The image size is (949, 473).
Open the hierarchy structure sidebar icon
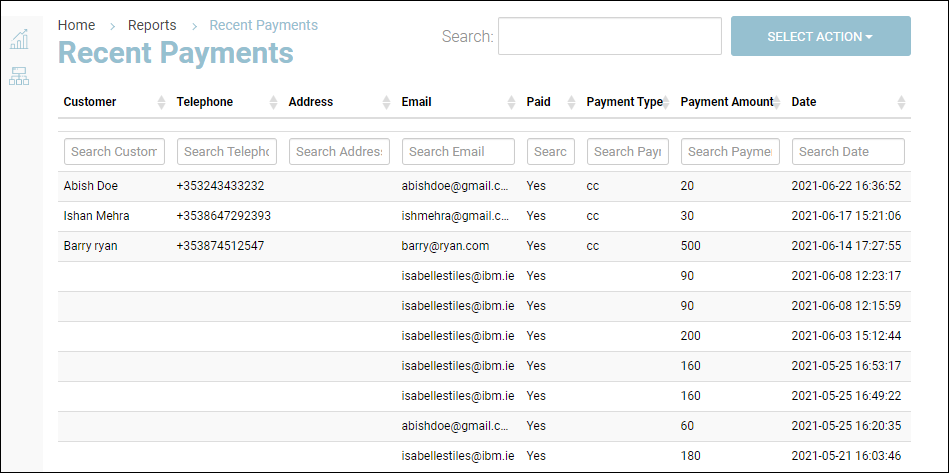point(19,76)
